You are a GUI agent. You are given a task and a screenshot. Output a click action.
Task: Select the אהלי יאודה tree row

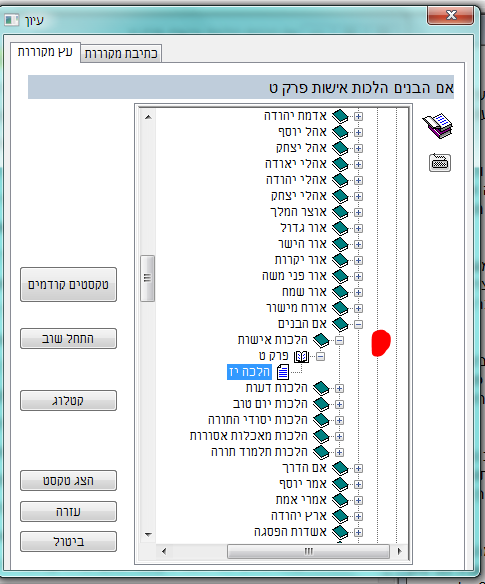coord(296,164)
